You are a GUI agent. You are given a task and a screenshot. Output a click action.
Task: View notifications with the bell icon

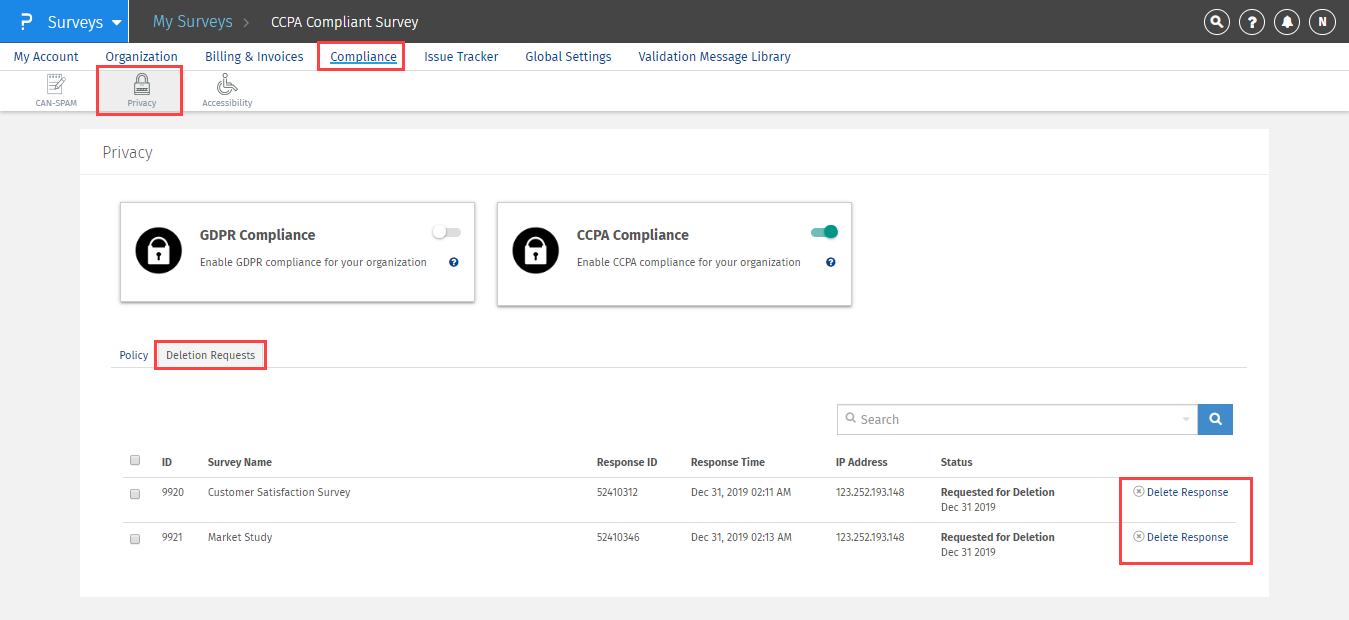(1287, 22)
